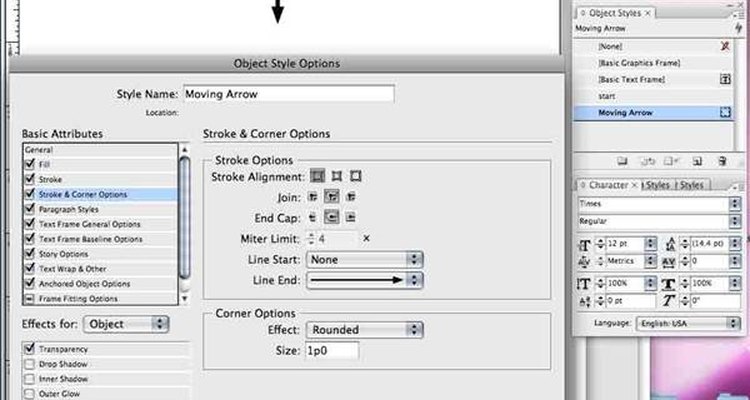The height and width of the screenshot is (400, 750).
Task: Select the align stroke to center icon
Action: (x=317, y=177)
